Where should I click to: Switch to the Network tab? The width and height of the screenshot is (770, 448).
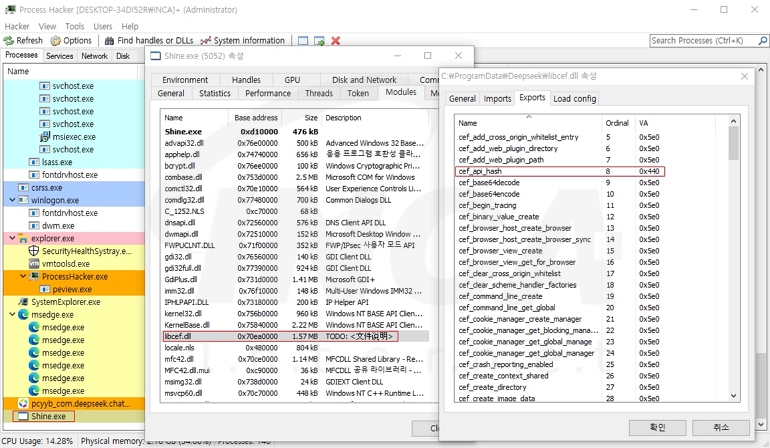pyautogui.click(x=94, y=56)
